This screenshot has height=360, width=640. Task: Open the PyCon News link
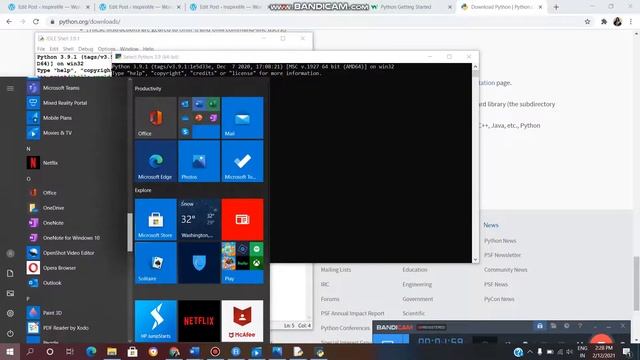[x=499, y=299]
